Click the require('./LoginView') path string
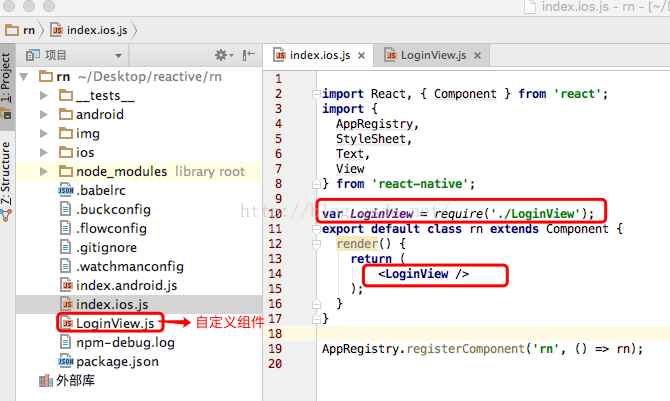This screenshot has height=401, width=670. coord(536,214)
